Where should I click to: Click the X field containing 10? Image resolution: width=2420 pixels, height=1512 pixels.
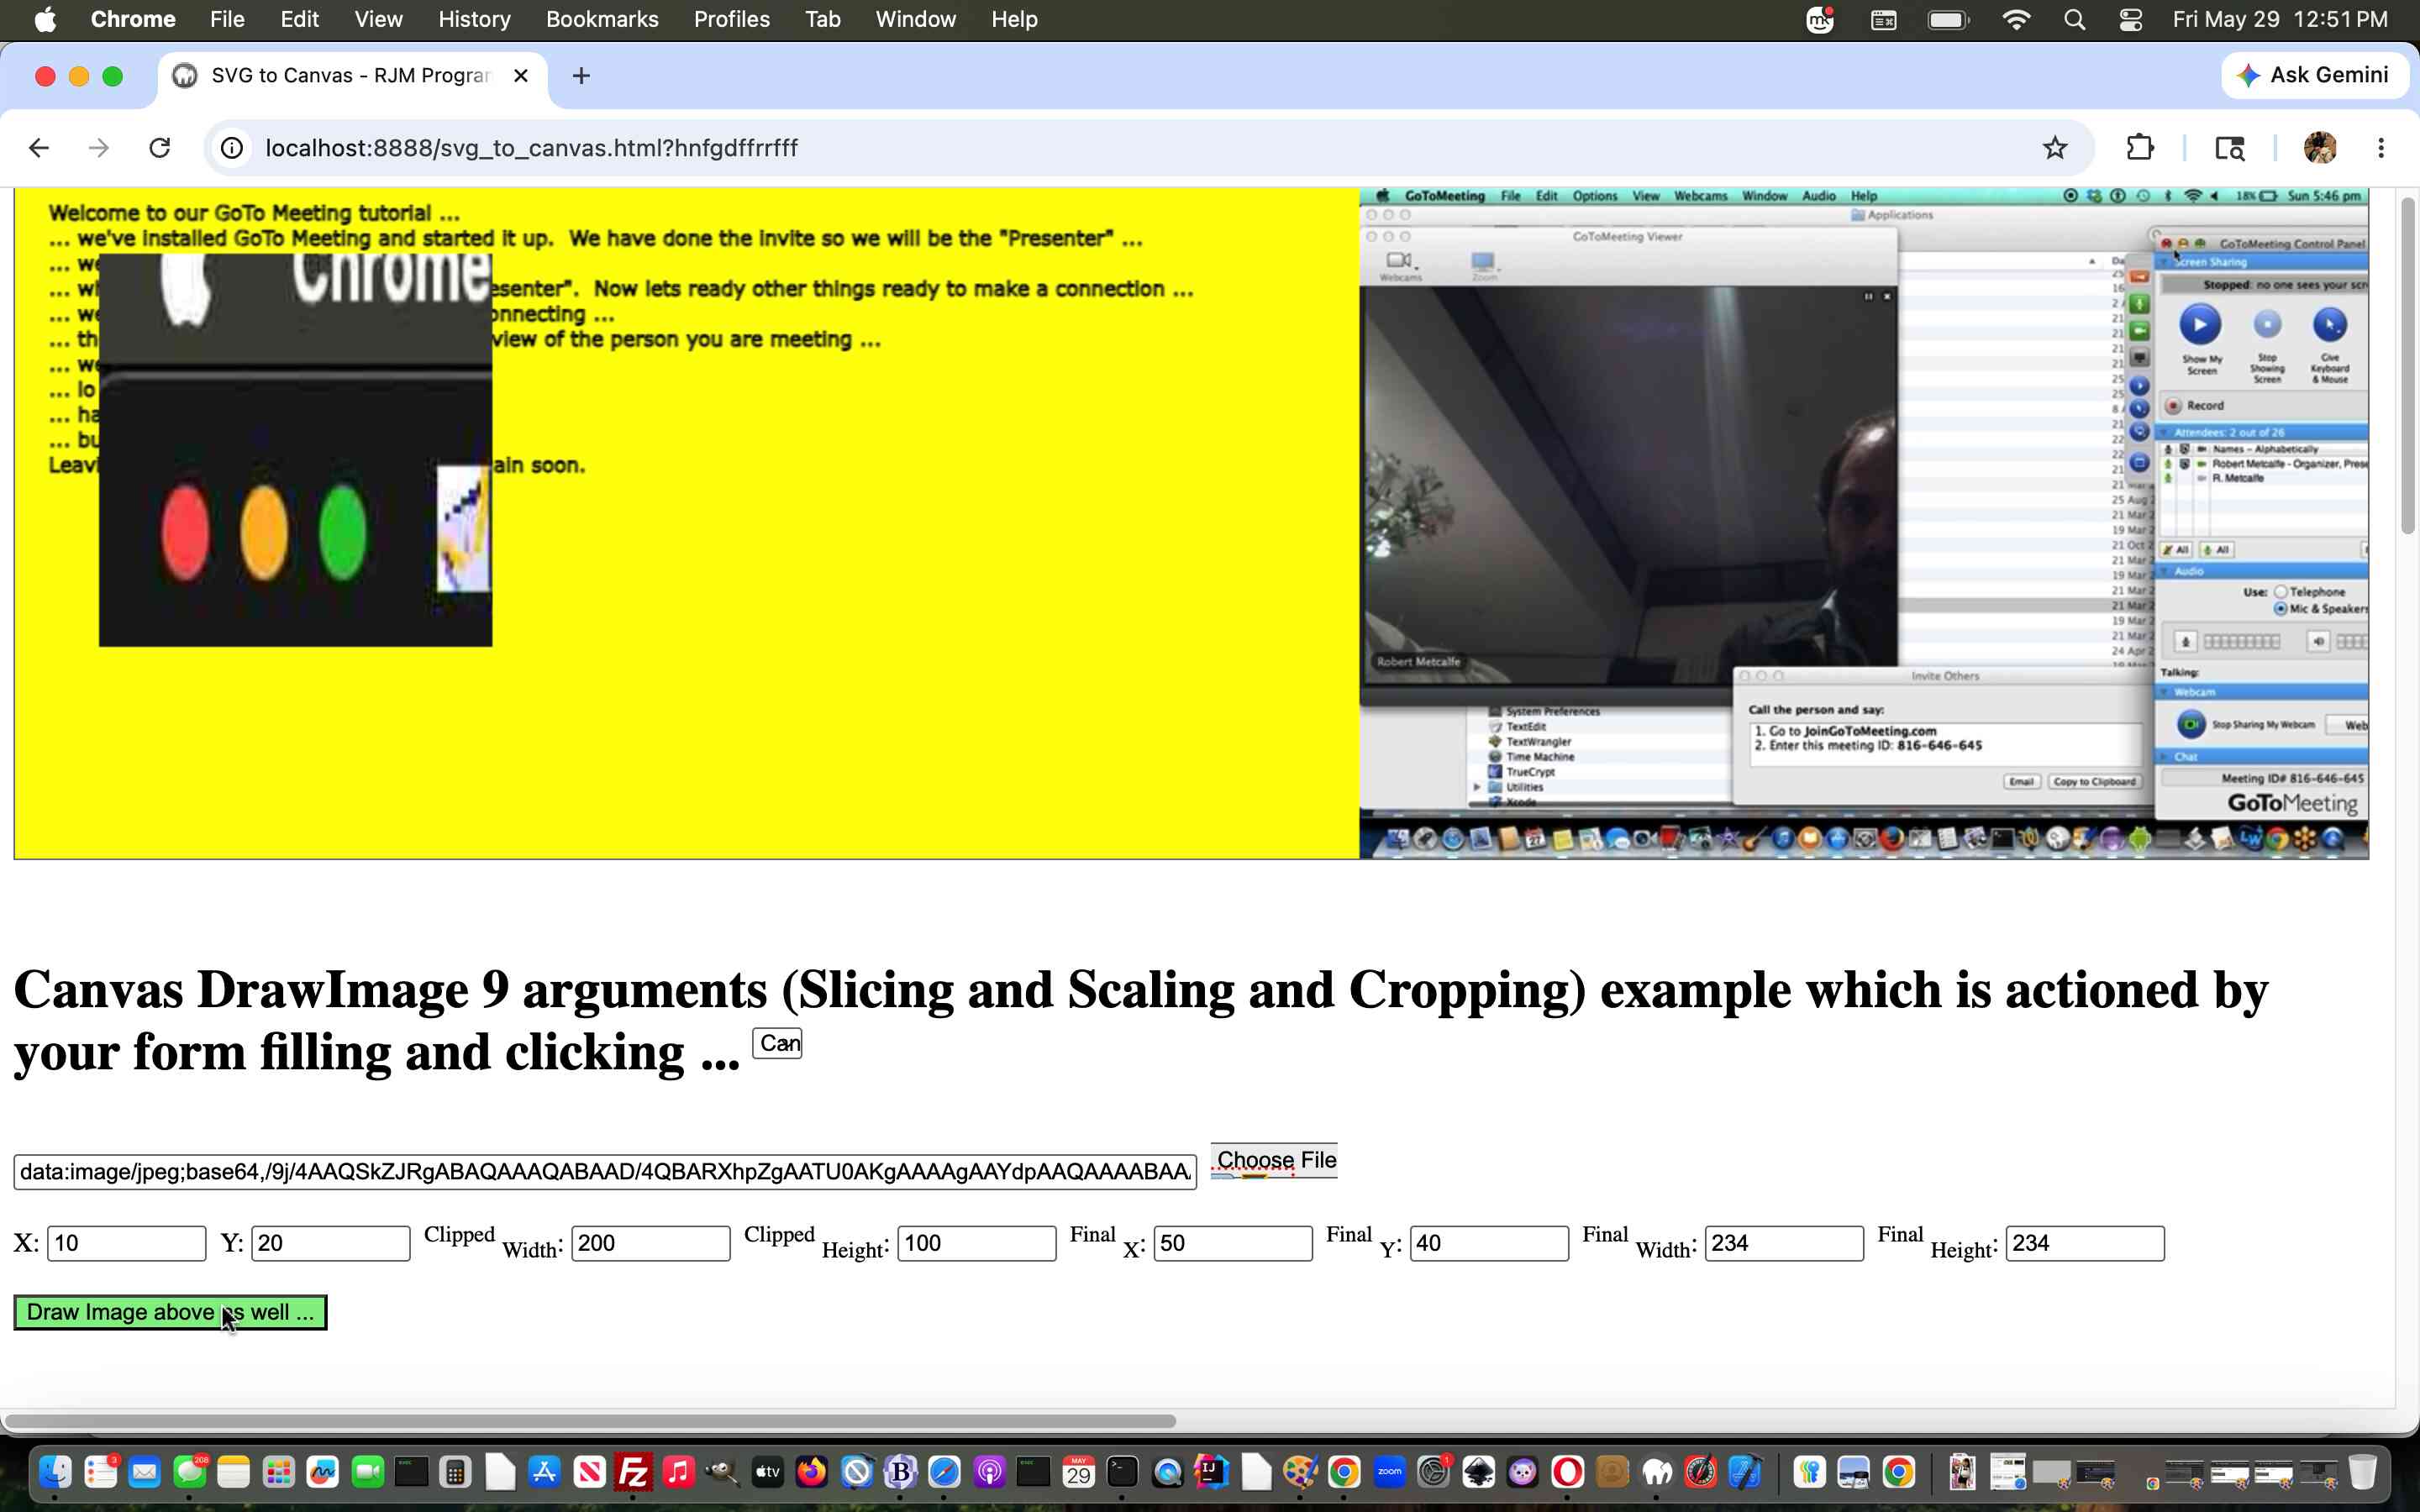tap(126, 1243)
